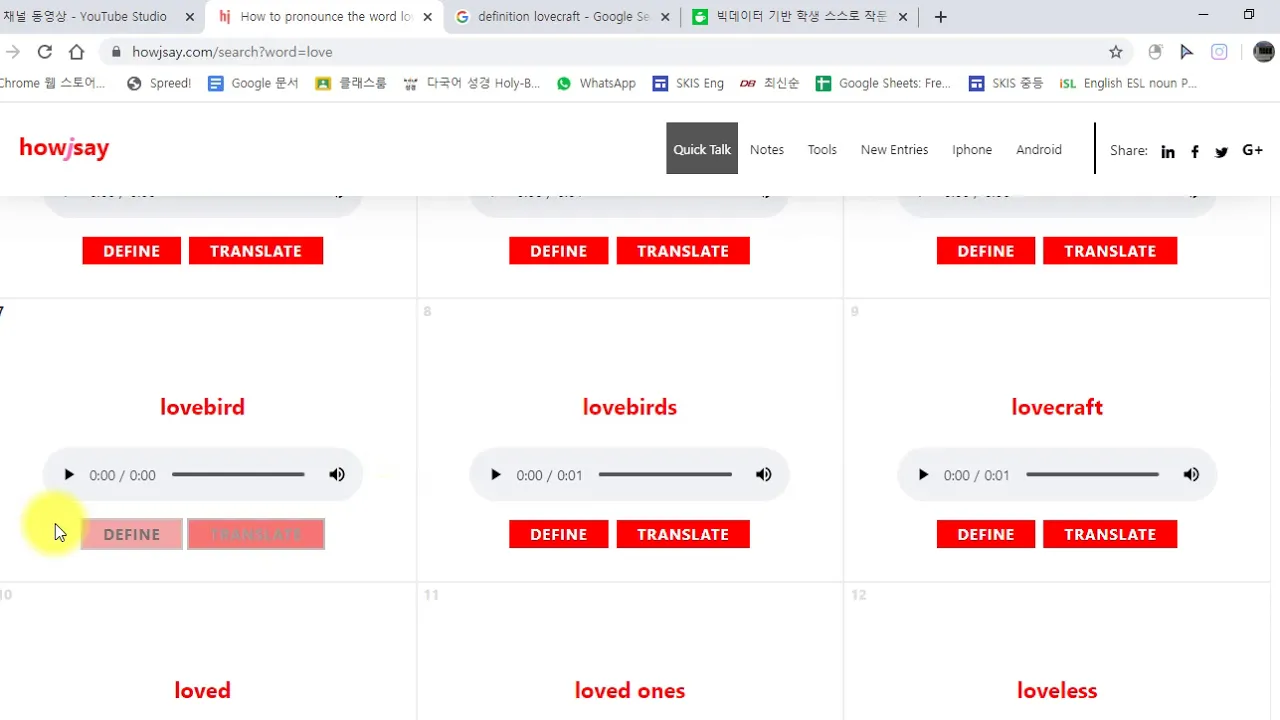The width and height of the screenshot is (1280, 720).
Task: Open the Chrome profile avatar
Action: coord(1263,52)
